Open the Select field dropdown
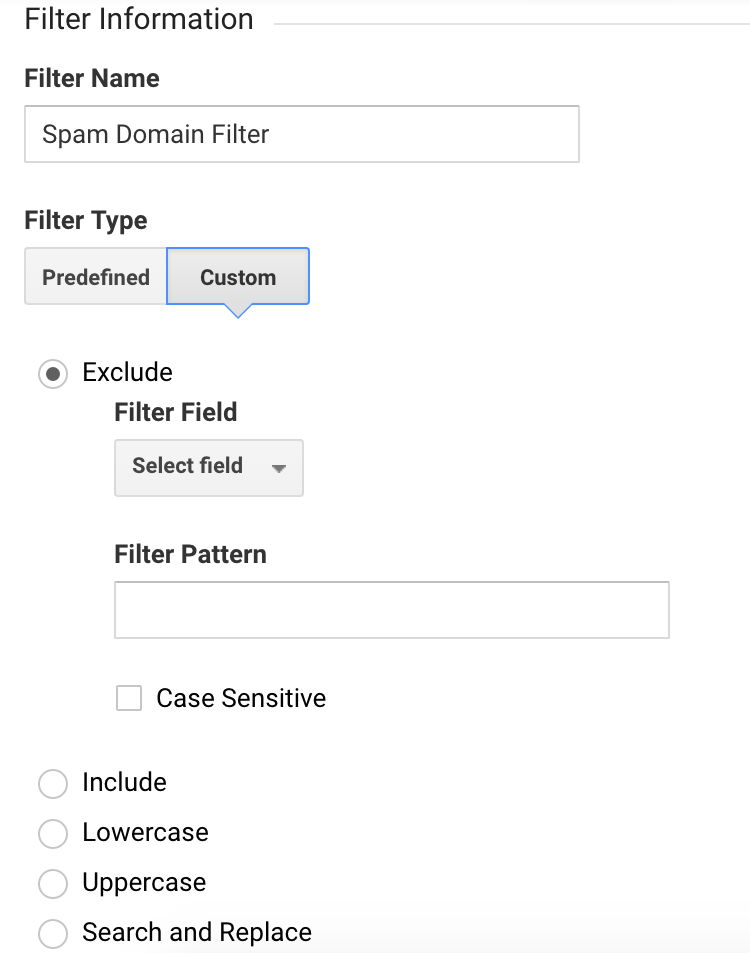Image resolution: width=750 pixels, height=953 pixels. click(208, 467)
